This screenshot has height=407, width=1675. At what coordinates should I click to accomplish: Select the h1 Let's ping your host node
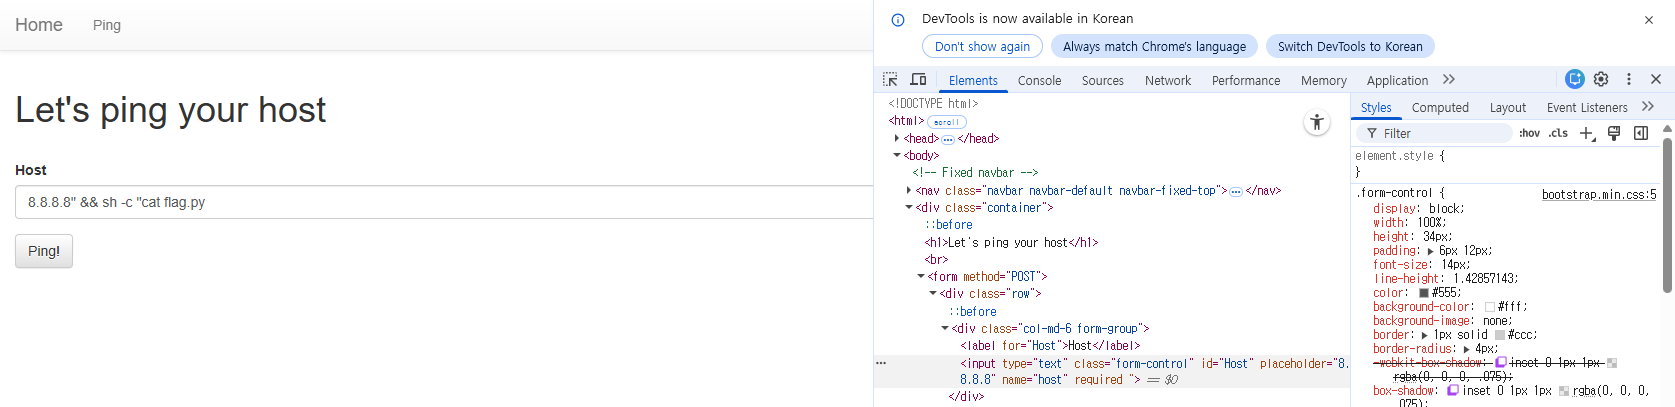[x=1011, y=243]
